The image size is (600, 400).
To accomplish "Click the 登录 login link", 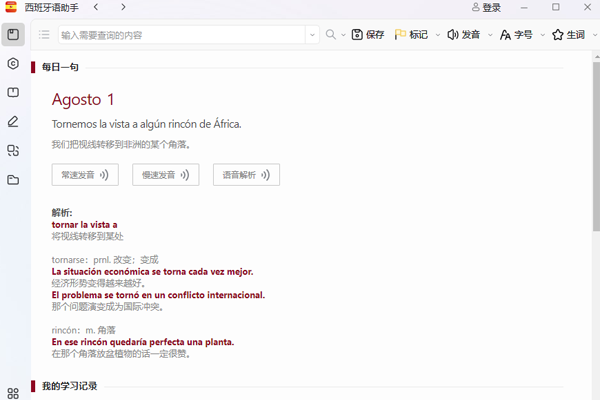I will (486, 7).
